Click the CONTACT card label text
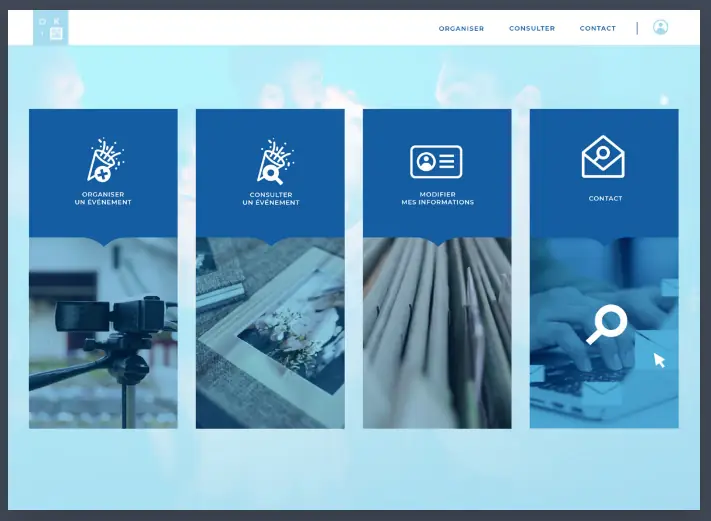 pos(605,199)
